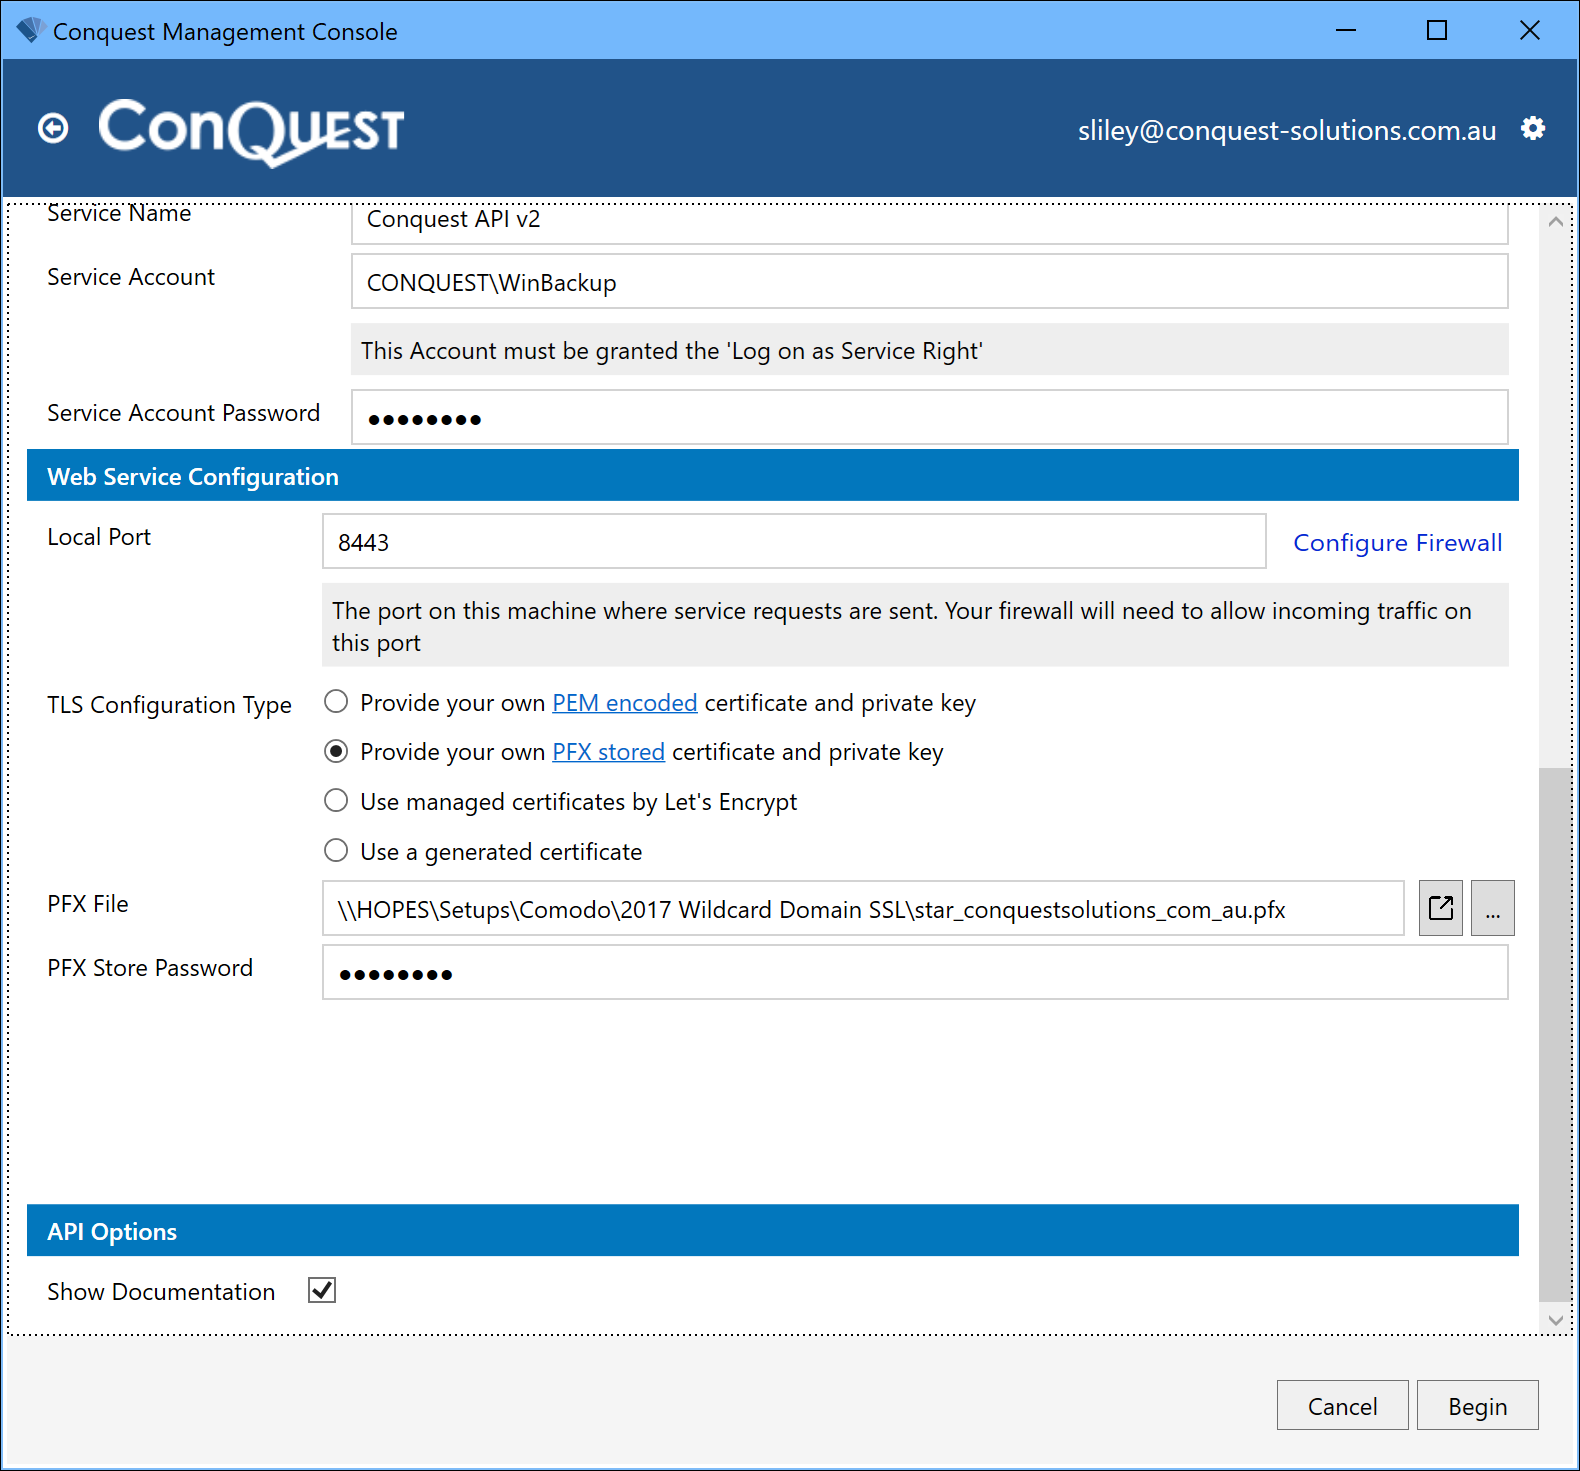Select PFX stored certificate radio option
1580x1471 pixels.
[x=336, y=751]
